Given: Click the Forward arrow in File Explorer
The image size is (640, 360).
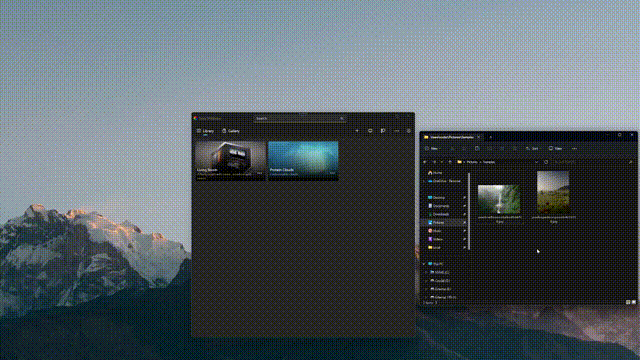Looking at the screenshot, I should [x=434, y=162].
